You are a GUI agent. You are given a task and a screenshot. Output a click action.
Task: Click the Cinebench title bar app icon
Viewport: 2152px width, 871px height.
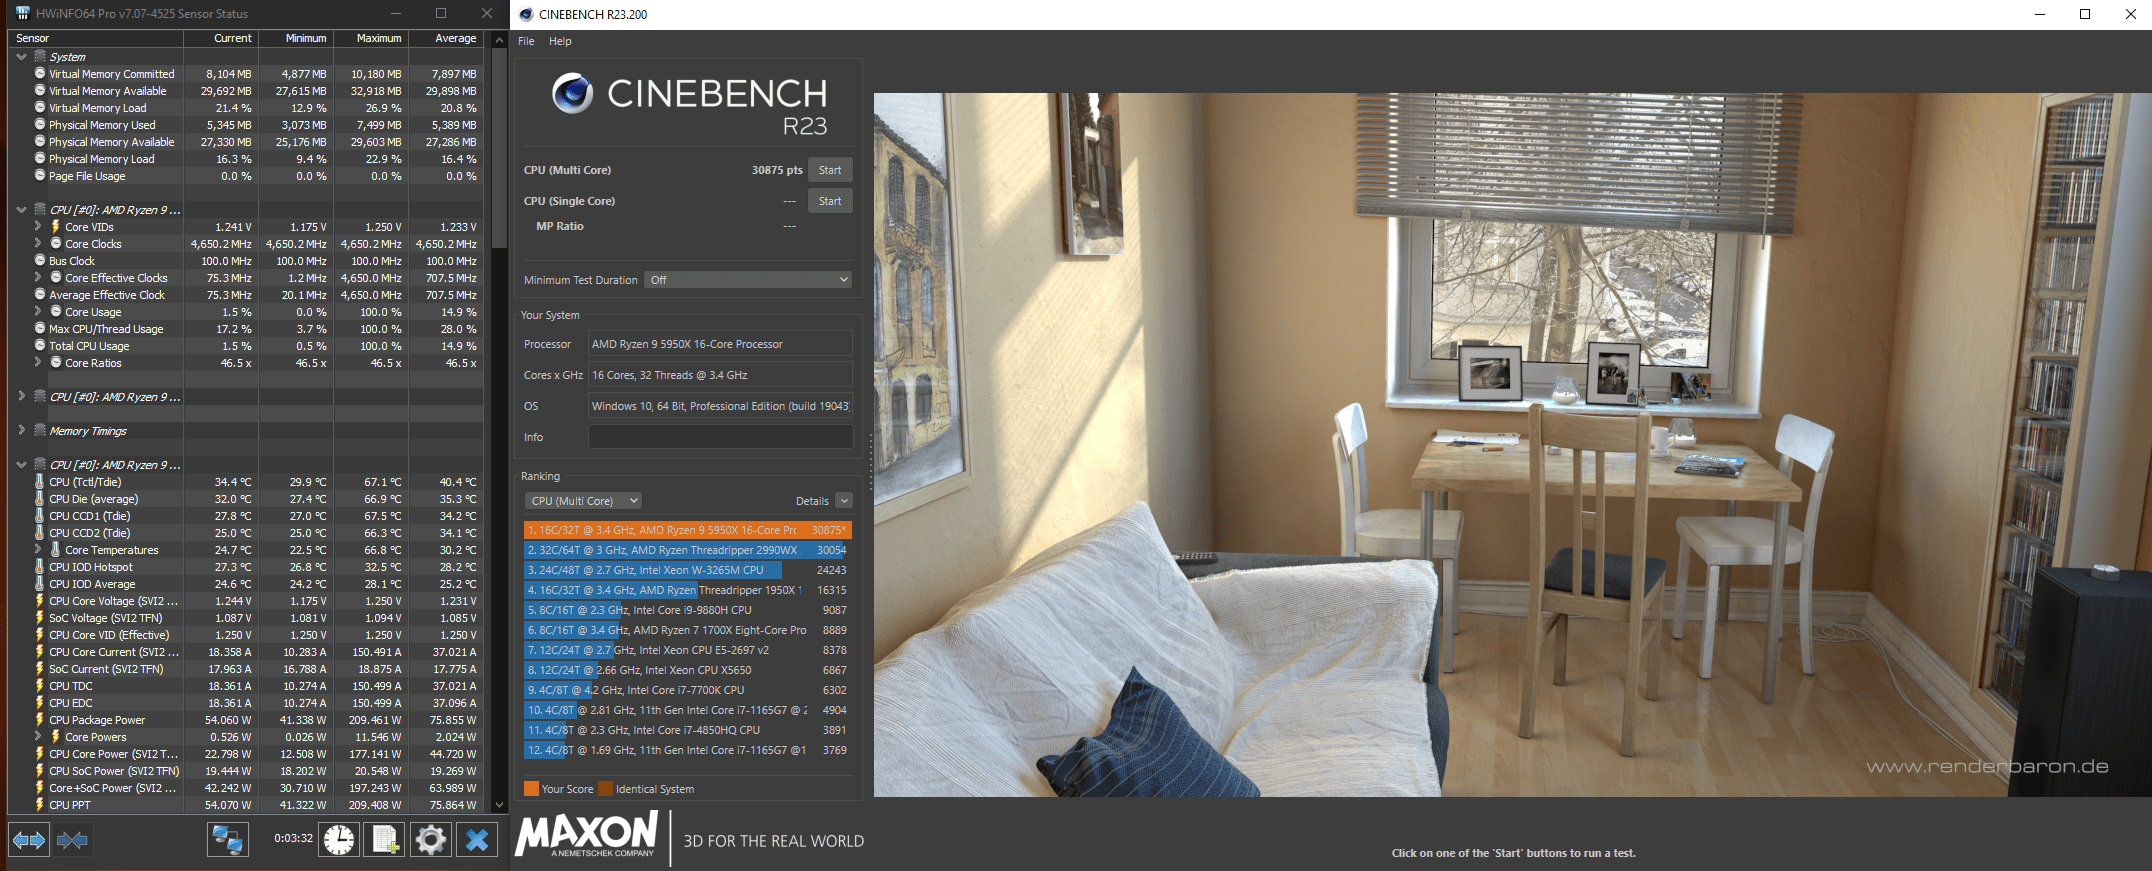tap(526, 14)
